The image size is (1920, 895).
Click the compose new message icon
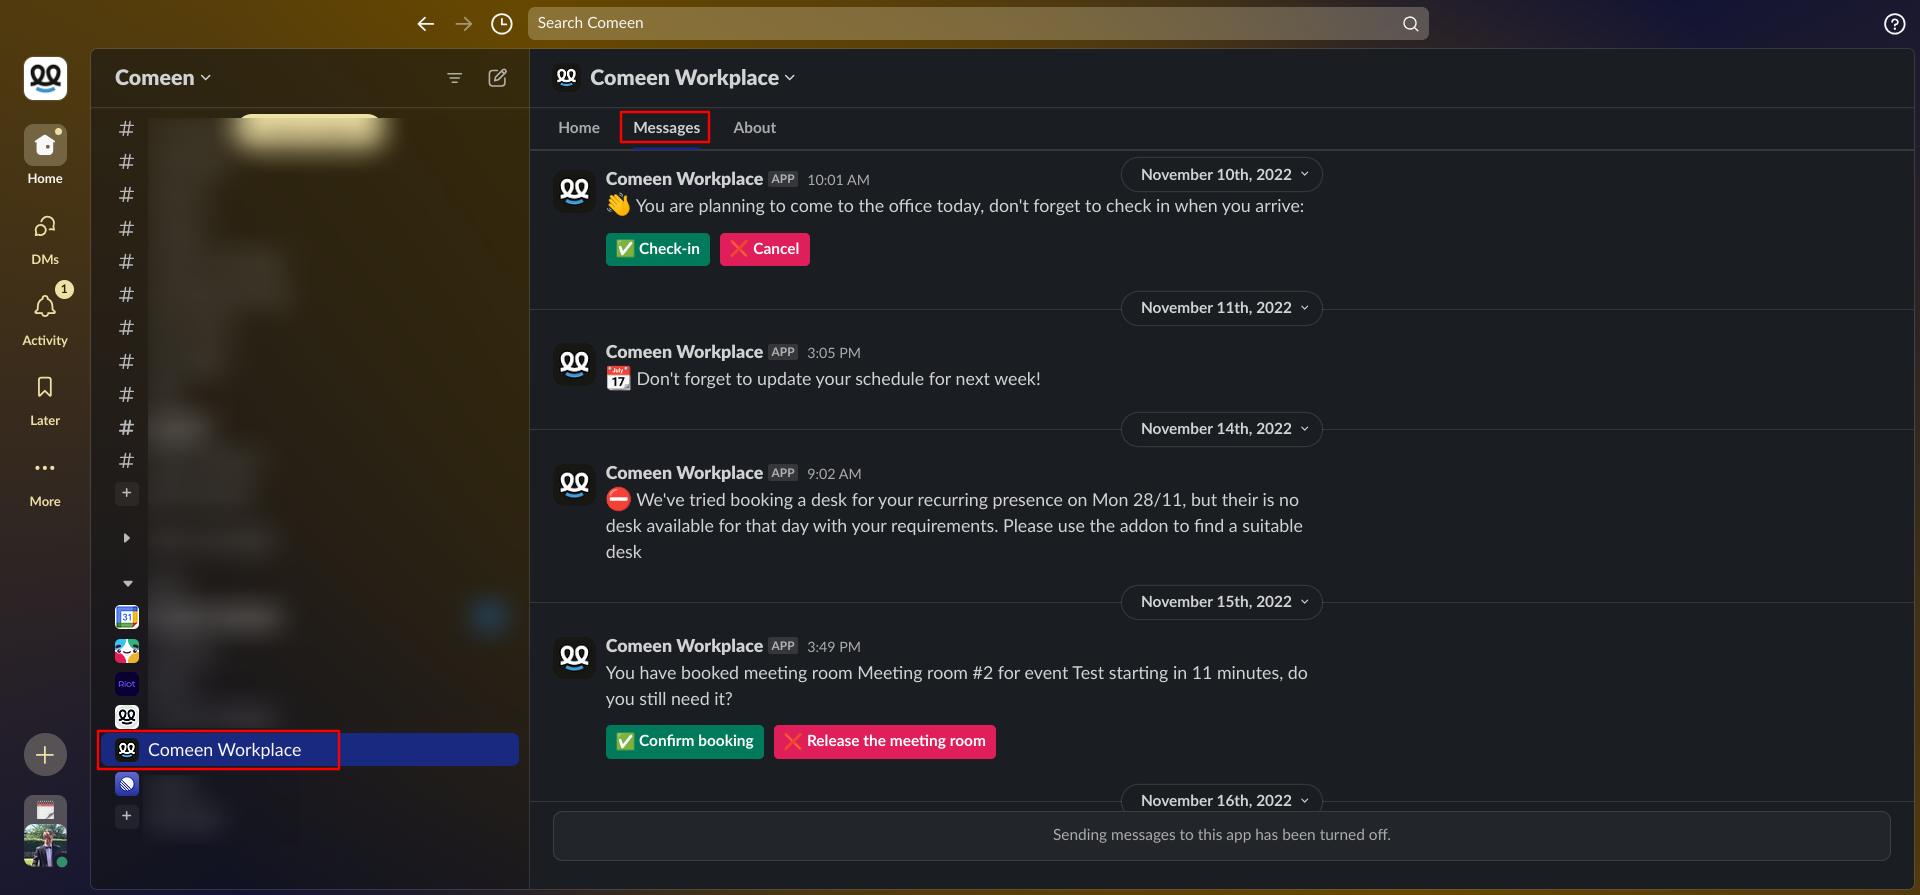click(497, 78)
